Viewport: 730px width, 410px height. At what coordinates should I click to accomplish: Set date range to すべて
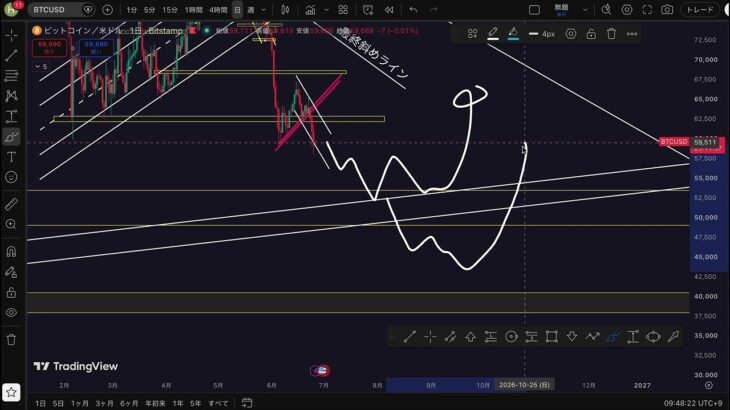[218, 403]
